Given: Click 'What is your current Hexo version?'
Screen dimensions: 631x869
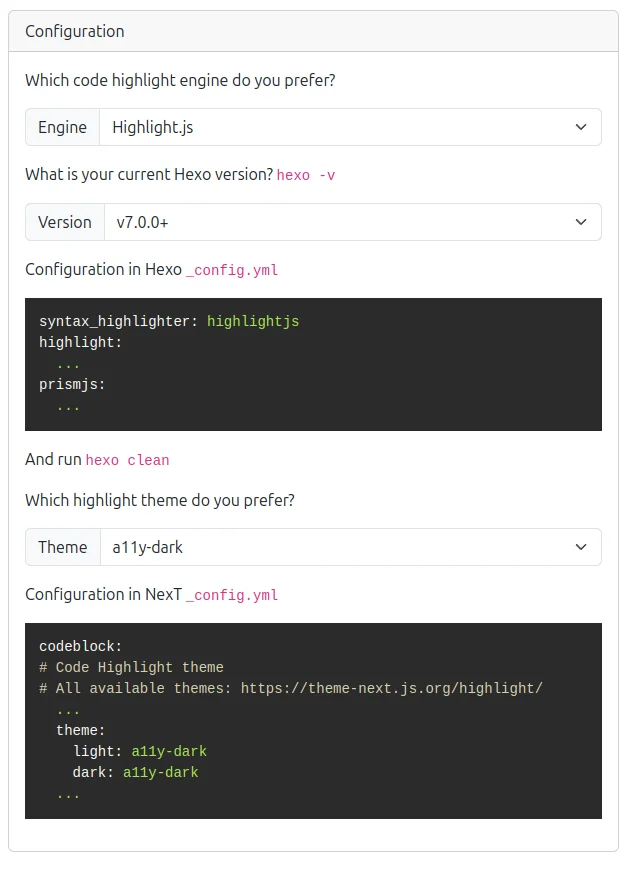Looking at the screenshot, I should [x=149, y=175].
